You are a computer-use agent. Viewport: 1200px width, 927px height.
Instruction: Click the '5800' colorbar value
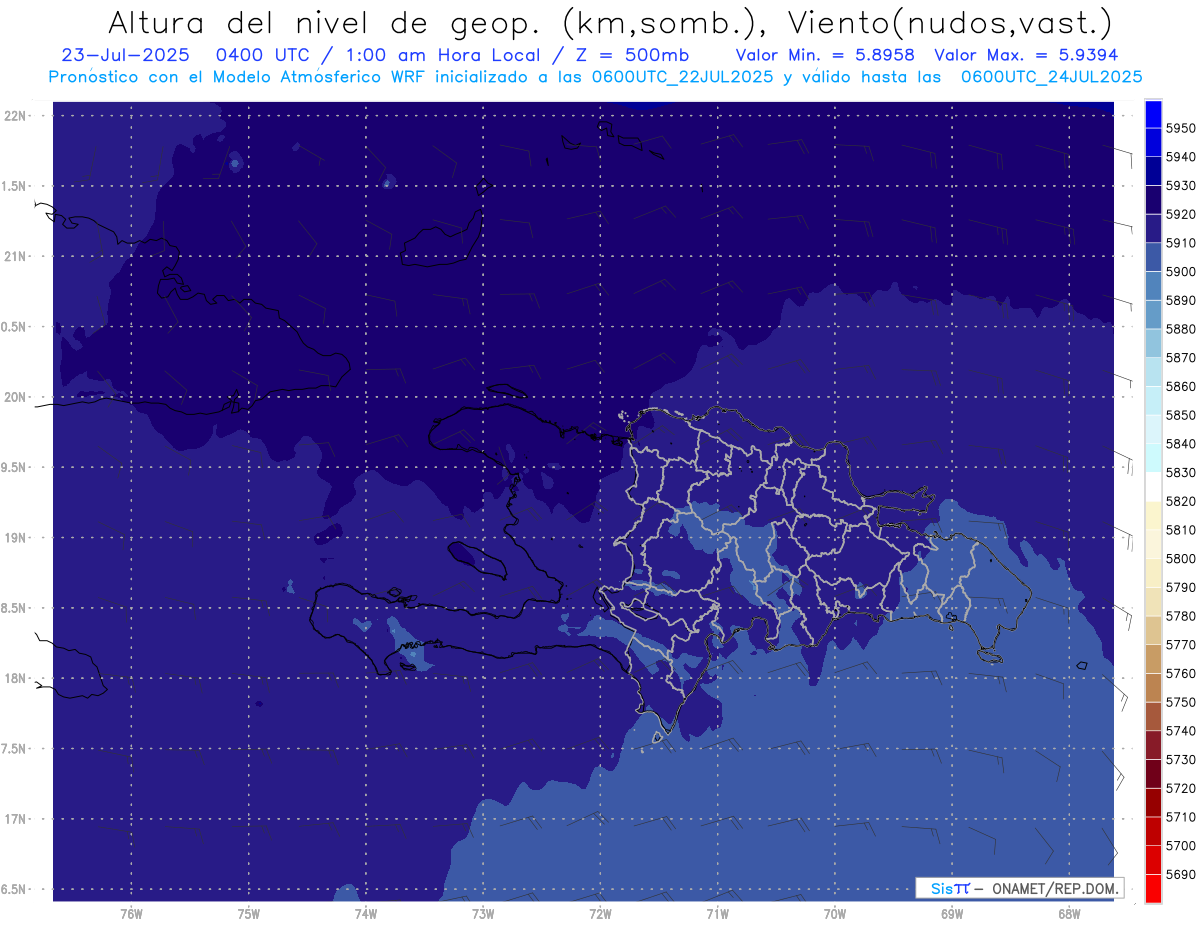click(x=1180, y=559)
